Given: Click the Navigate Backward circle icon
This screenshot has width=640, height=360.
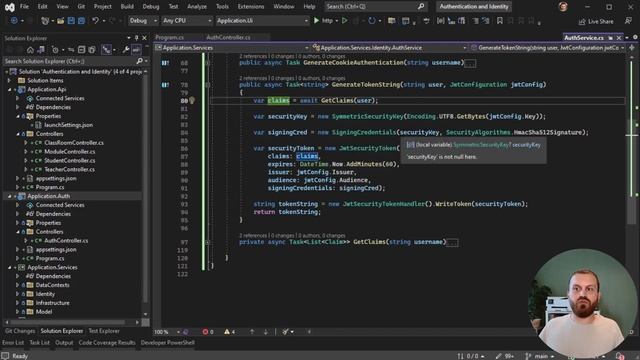Looking at the screenshot, I should pos(14,20).
